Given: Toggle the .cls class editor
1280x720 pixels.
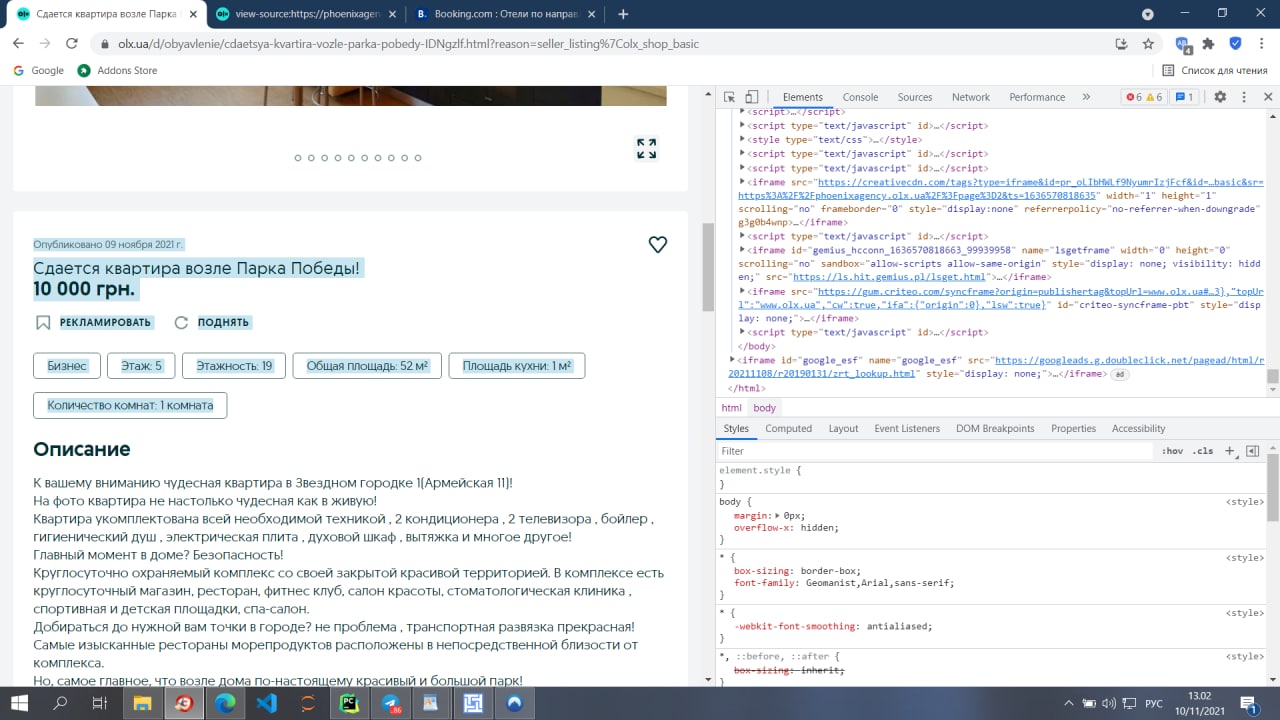Looking at the screenshot, I should point(1203,451).
